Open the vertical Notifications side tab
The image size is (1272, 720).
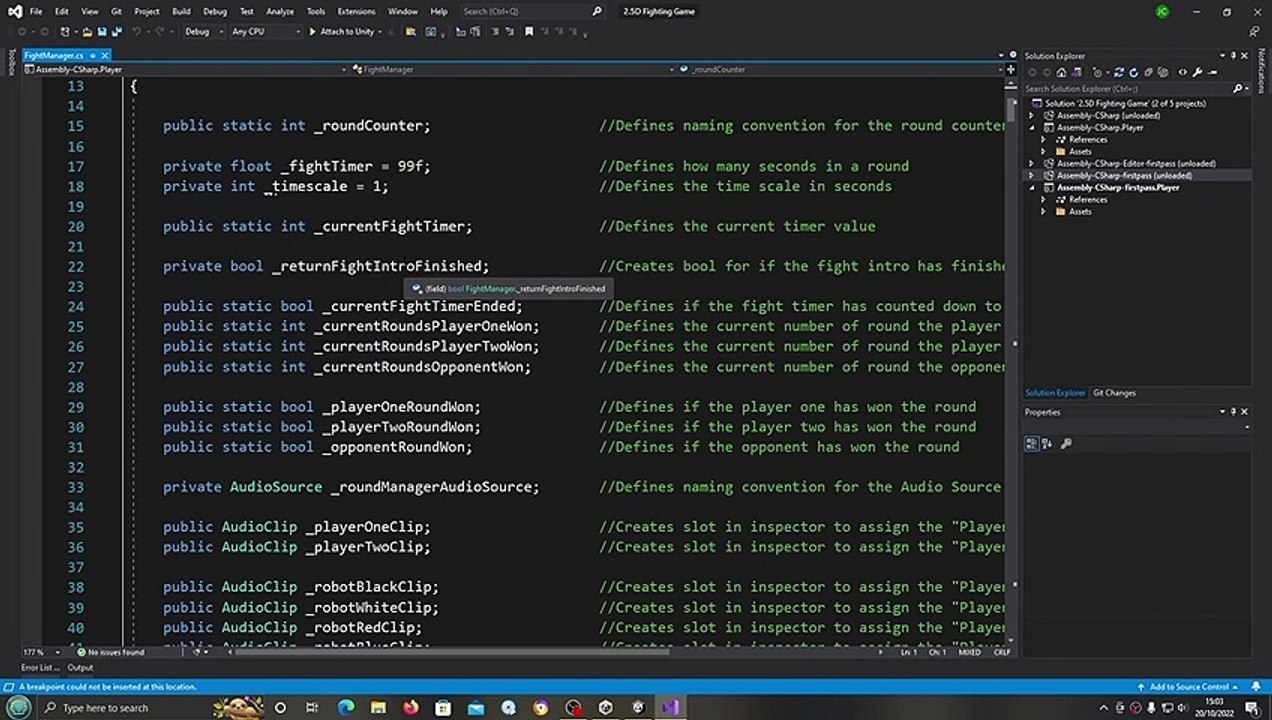click(1261, 69)
